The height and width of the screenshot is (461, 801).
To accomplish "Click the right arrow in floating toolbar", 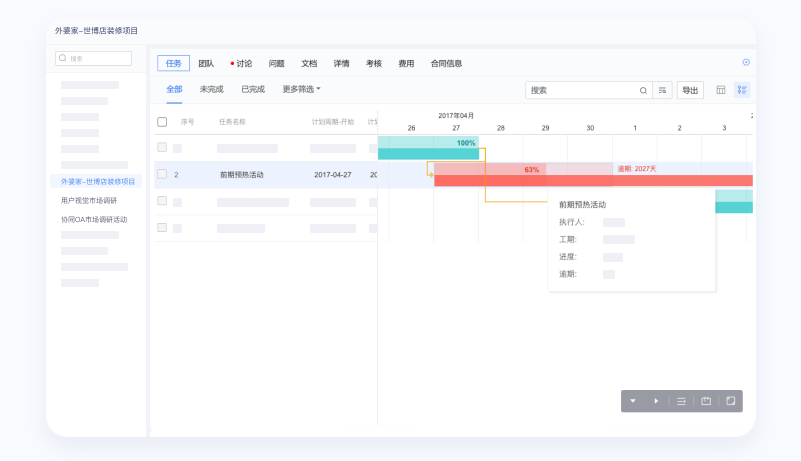I will pyautogui.click(x=657, y=401).
